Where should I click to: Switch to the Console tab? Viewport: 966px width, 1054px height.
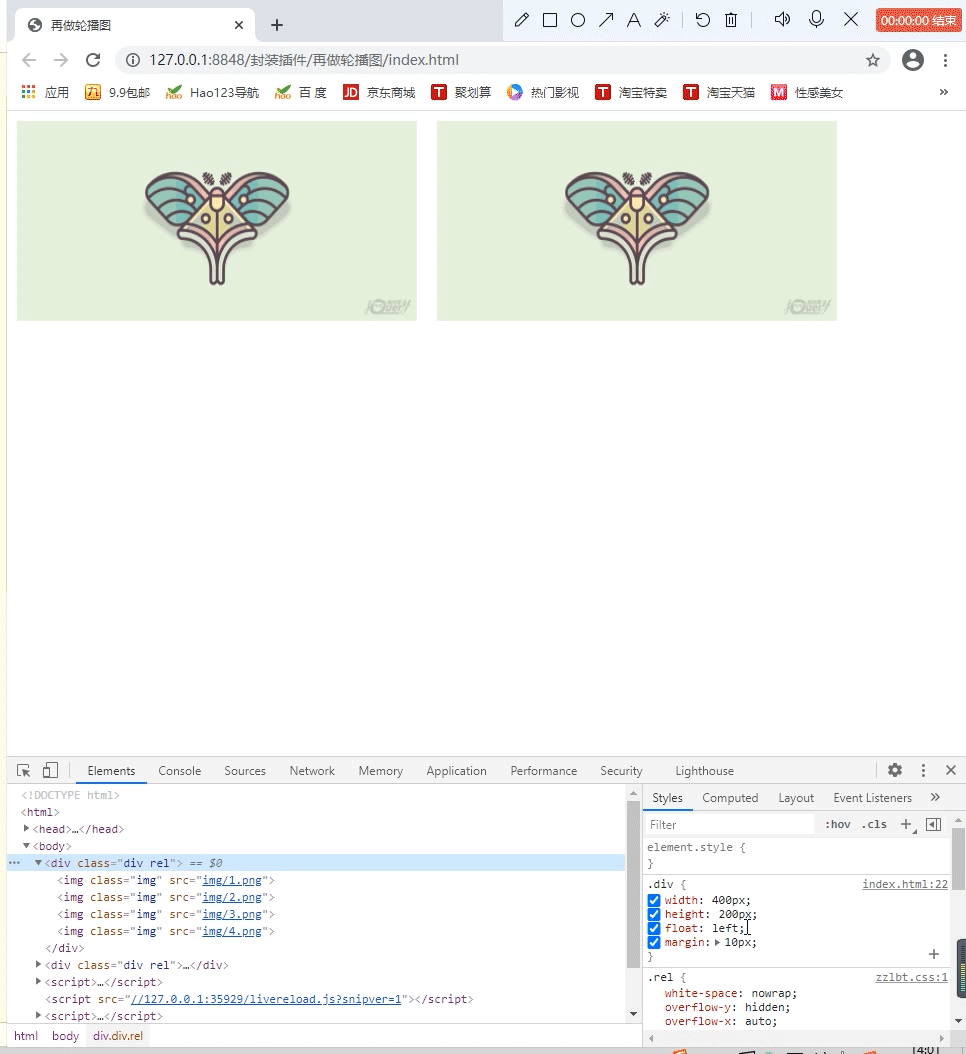pos(179,771)
